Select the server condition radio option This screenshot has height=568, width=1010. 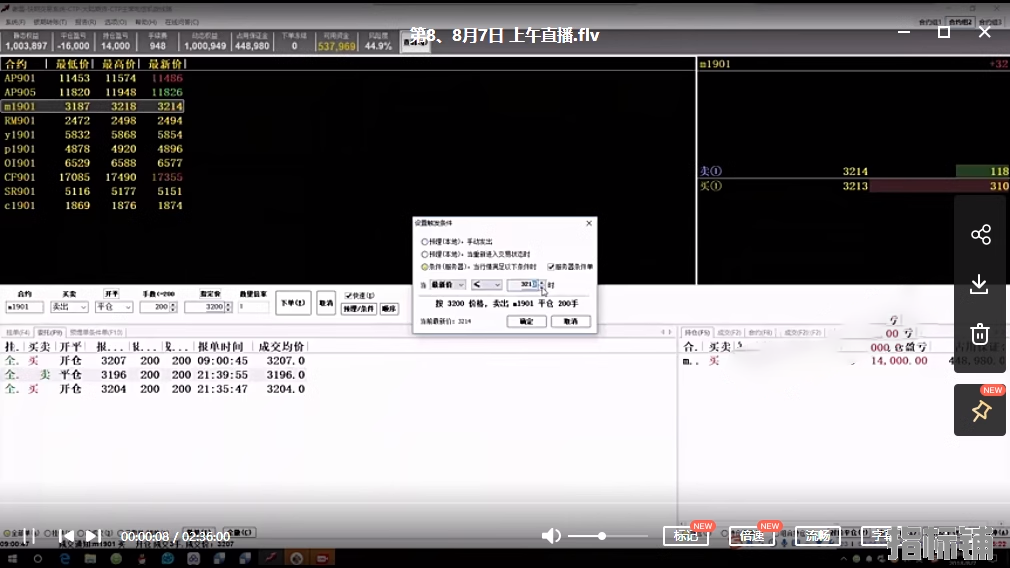[x=424, y=267]
